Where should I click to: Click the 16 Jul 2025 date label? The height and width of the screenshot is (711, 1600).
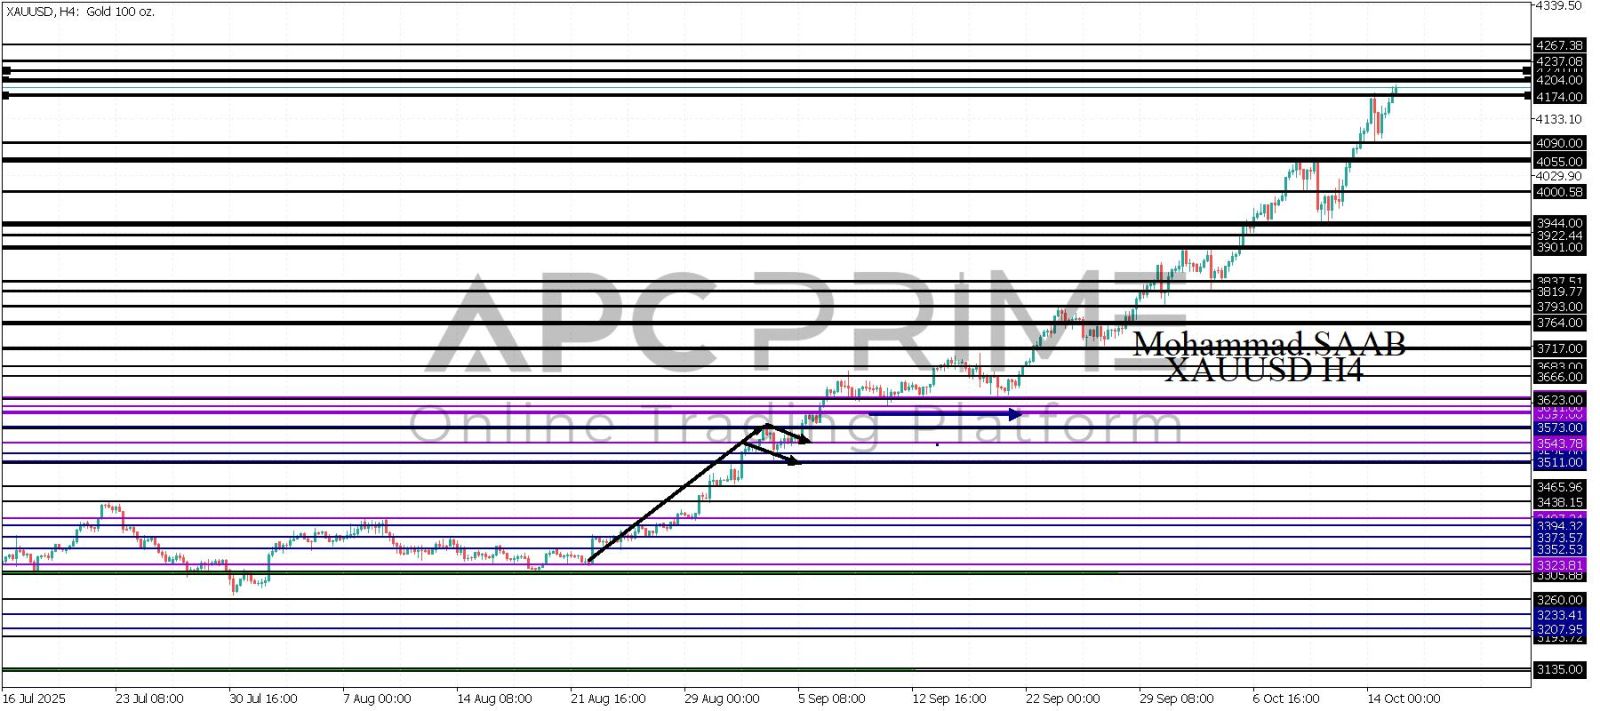[34, 698]
